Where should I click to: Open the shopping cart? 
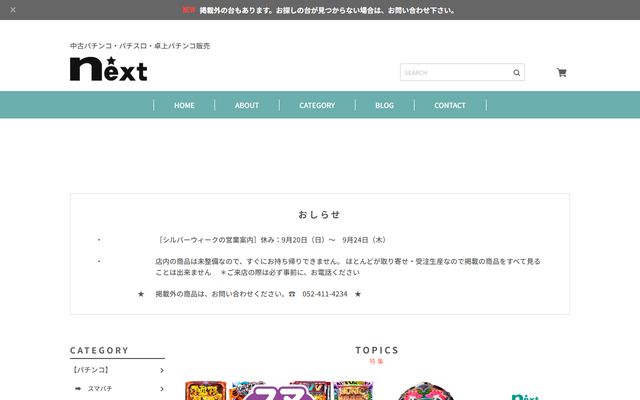(x=562, y=73)
